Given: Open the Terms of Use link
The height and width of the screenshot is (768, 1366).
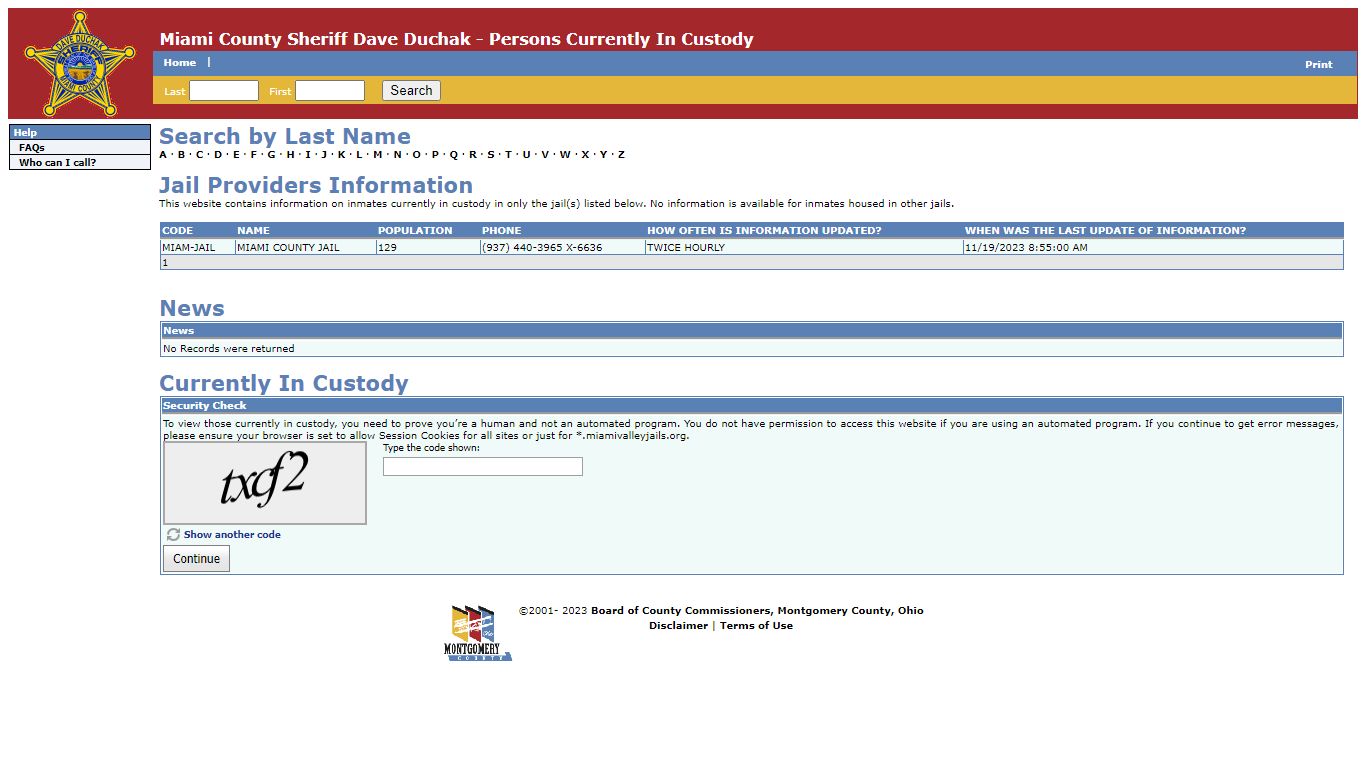Looking at the screenshot, I should (756, 626).
